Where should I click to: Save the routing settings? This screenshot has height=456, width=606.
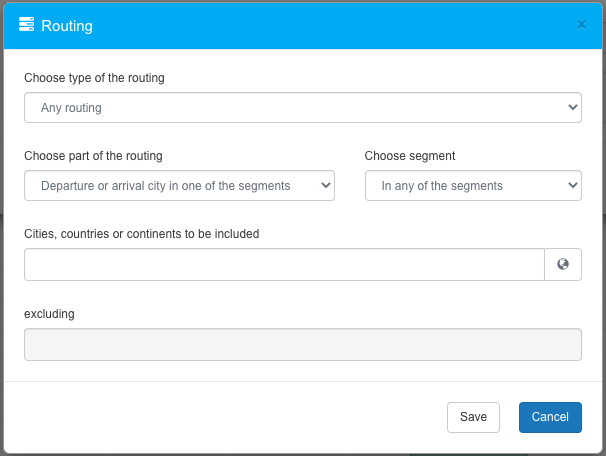click(473, 417)
